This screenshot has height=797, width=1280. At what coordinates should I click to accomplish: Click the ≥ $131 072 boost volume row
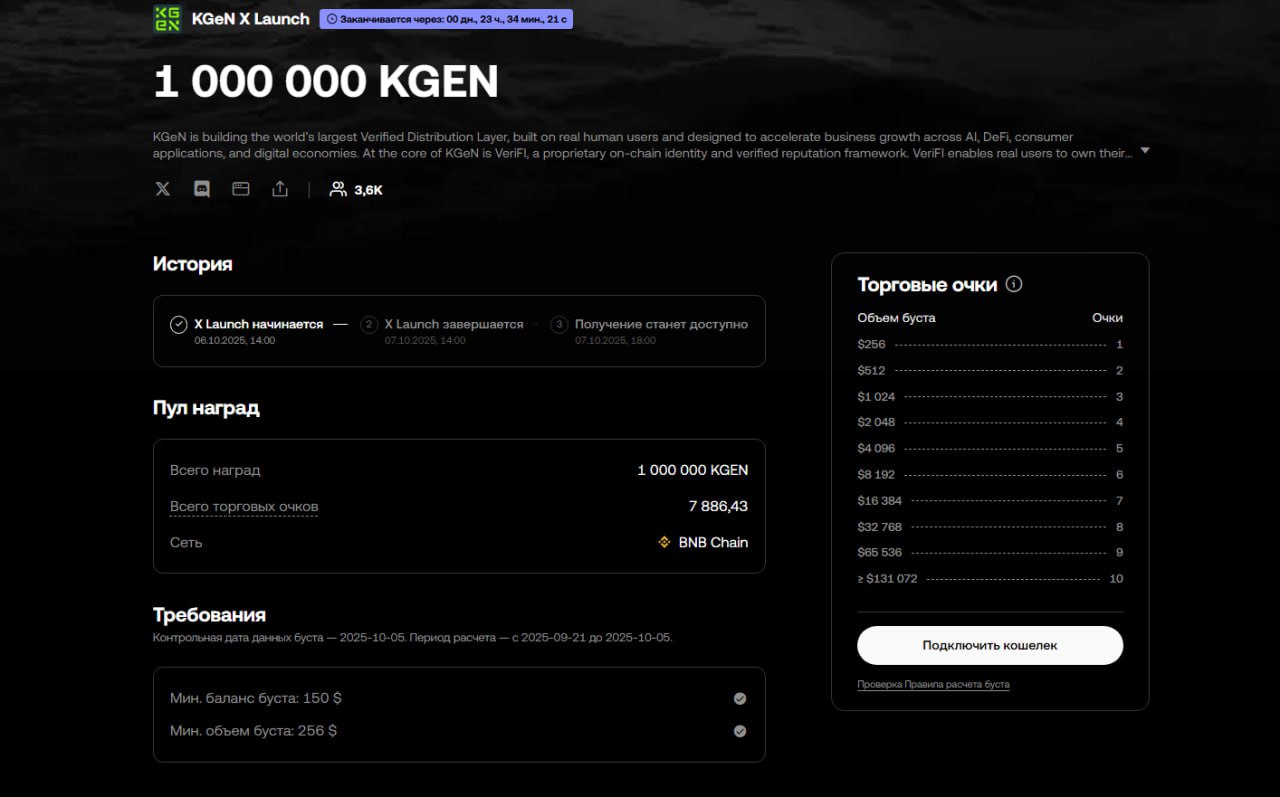(989, 579)
